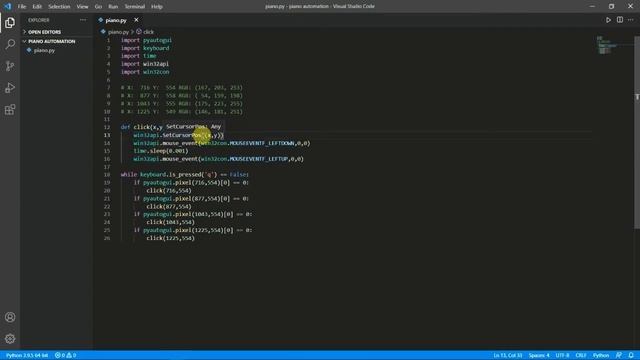Open the Manage gear icon
The height and width of the screenshot is (360, 640).
coord(10,338)
